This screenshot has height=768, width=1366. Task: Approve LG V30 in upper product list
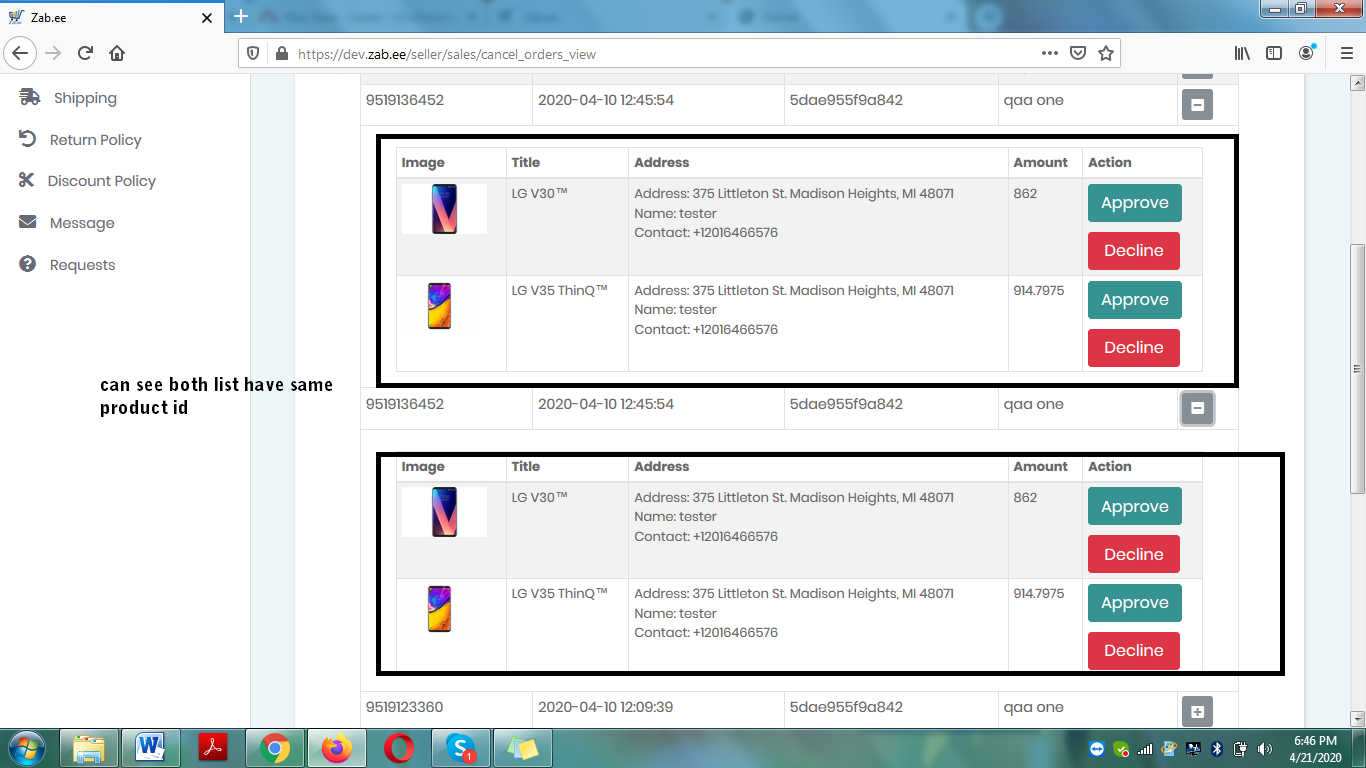[x=1134, y=203]
